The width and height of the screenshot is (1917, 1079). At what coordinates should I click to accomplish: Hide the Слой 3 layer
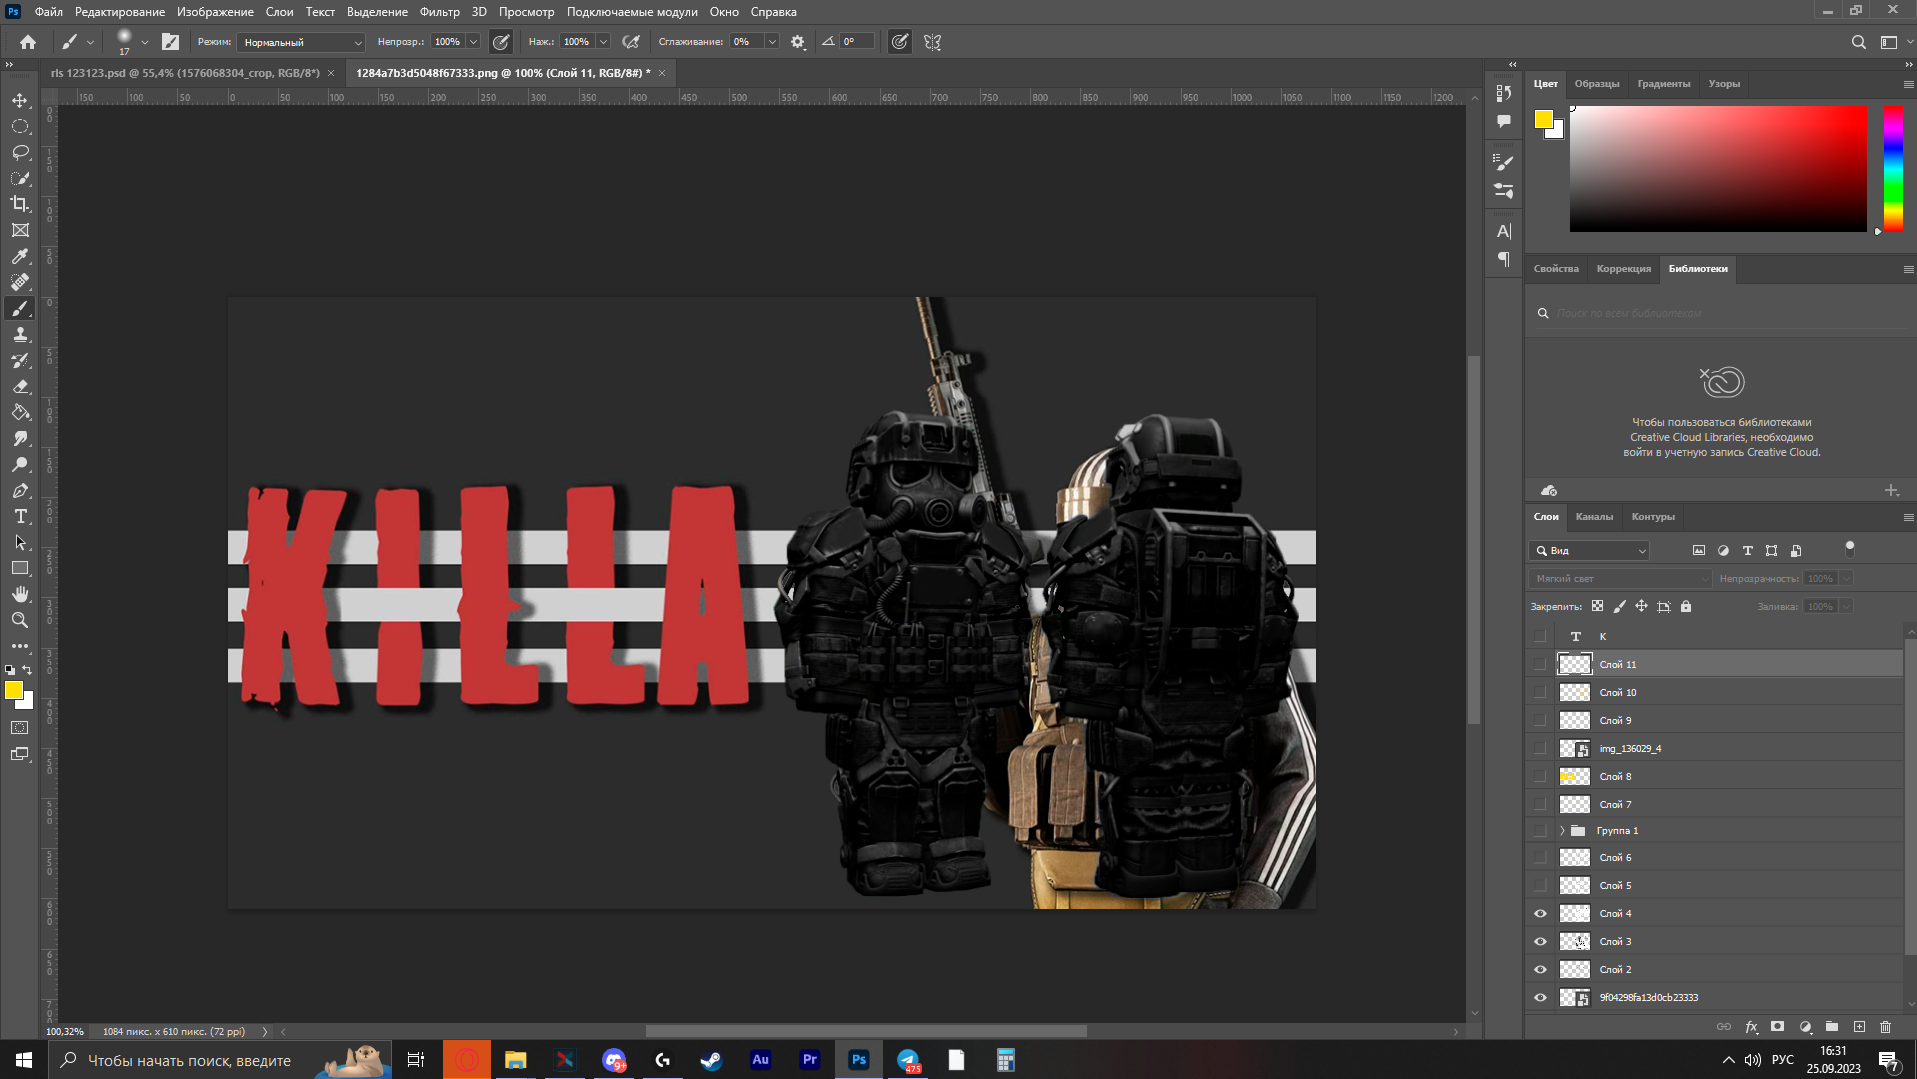coord(1540,941)
